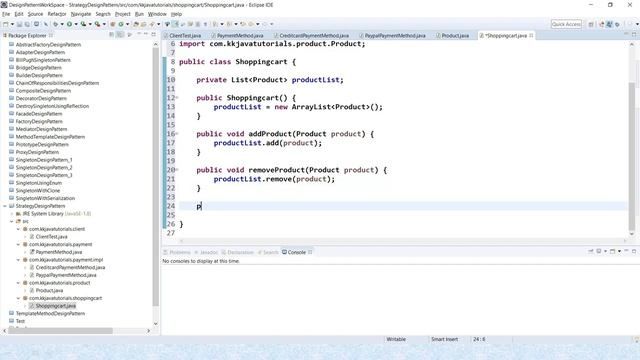The width and height of the screenshot is (640, 360).
Task: Toggle Link with Editor in Package Explorer
Action: 120,35
